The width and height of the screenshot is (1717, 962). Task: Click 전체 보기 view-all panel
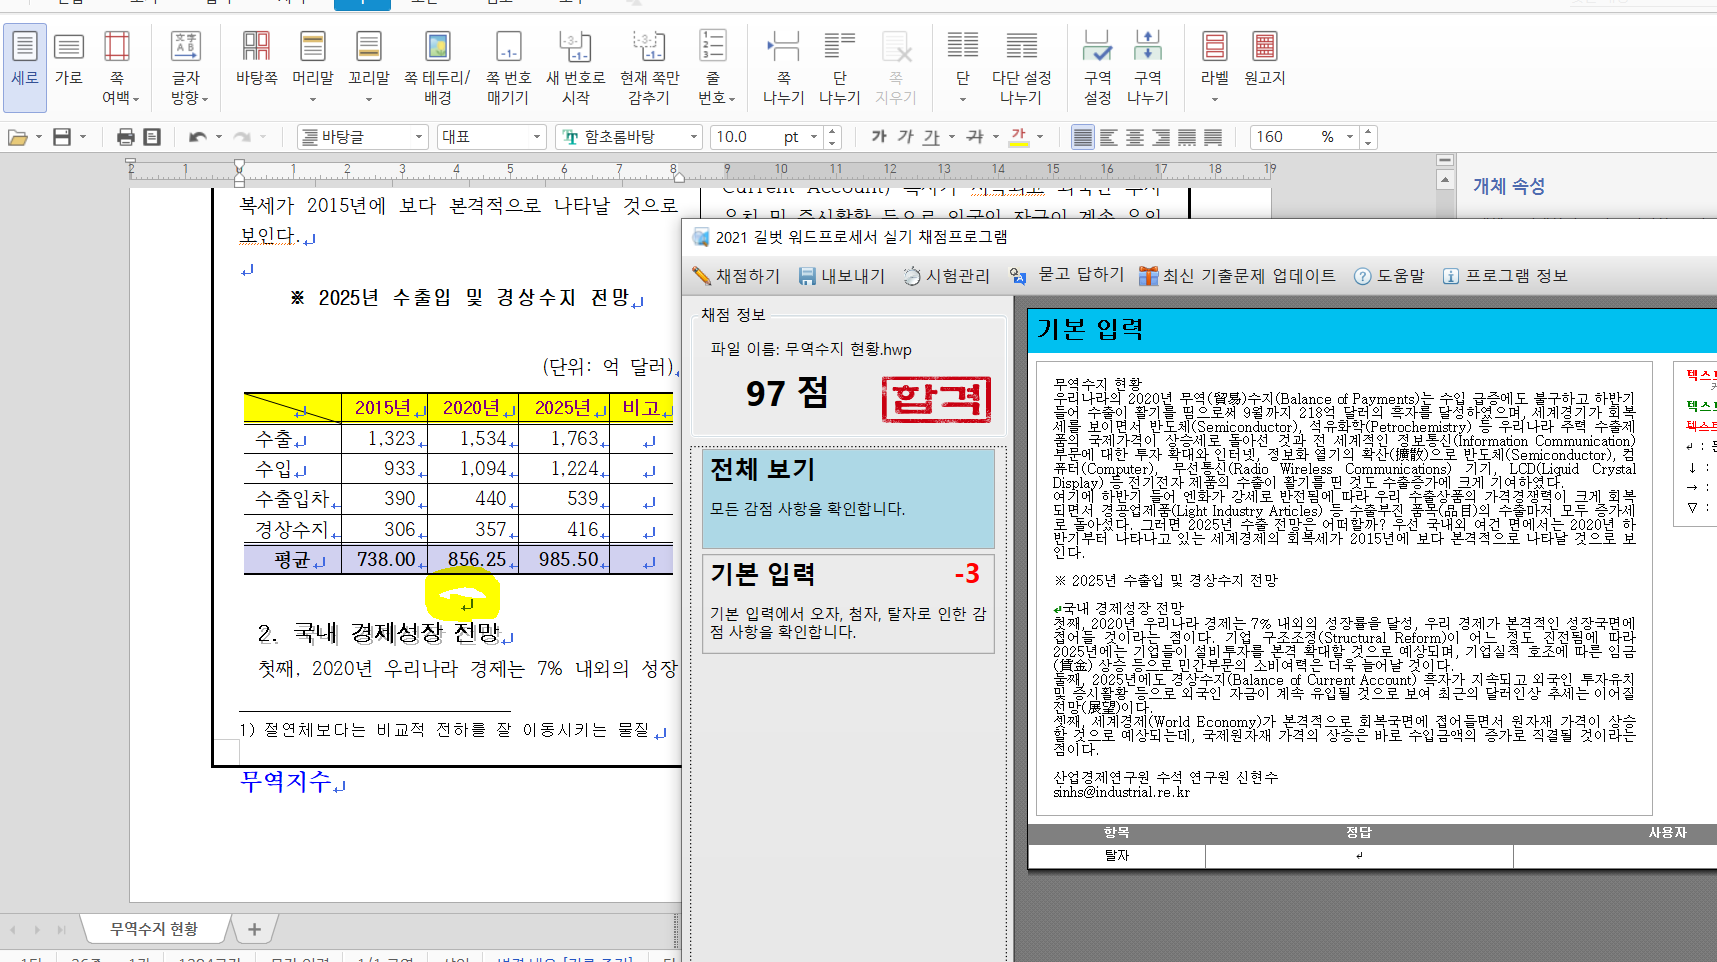(x=848, y=497)
